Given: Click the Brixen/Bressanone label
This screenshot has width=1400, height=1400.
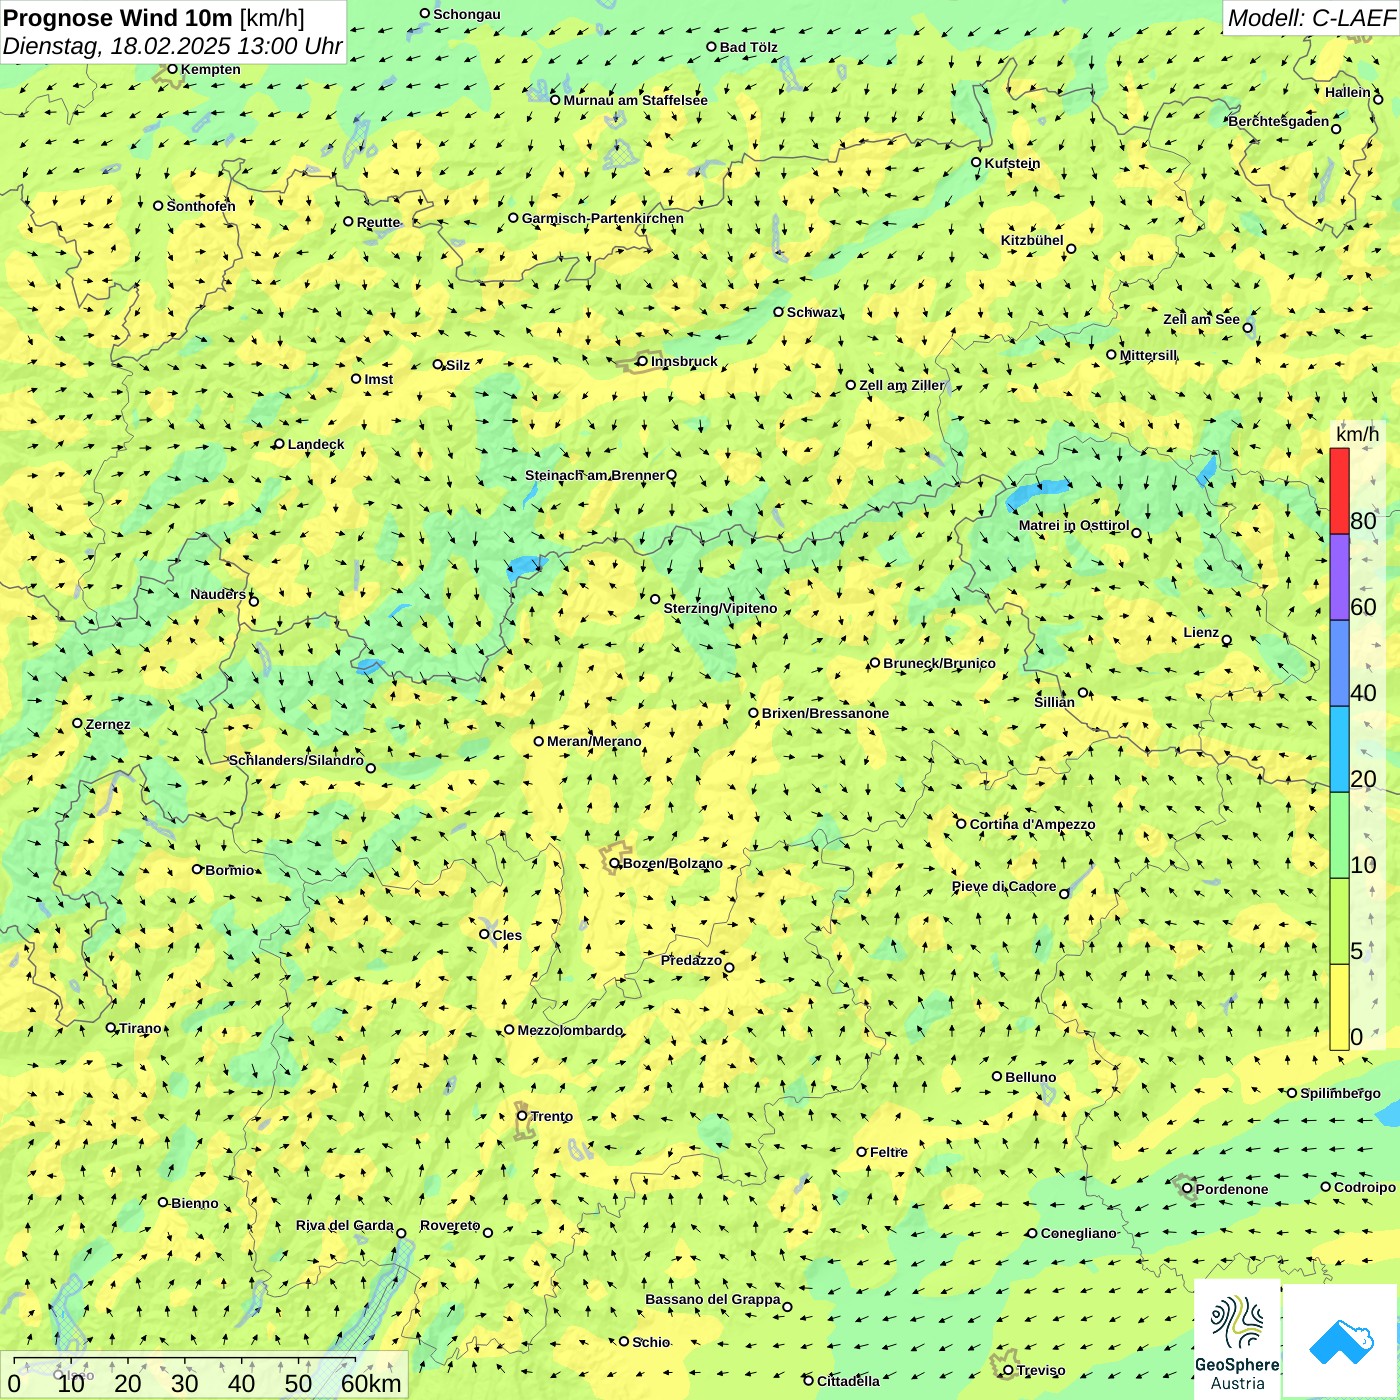Looking at the screenshot, I should [825, 713].
